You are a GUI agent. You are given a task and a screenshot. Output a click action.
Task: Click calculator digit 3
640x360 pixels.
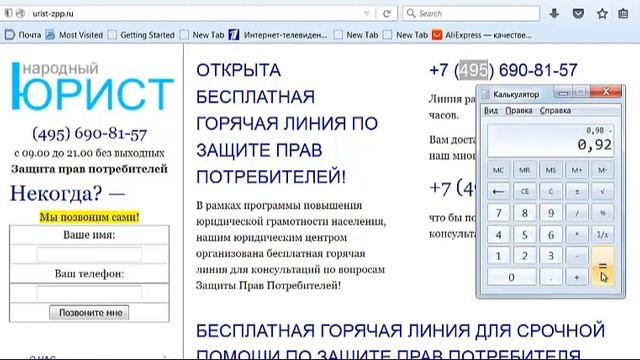[551, 256]
